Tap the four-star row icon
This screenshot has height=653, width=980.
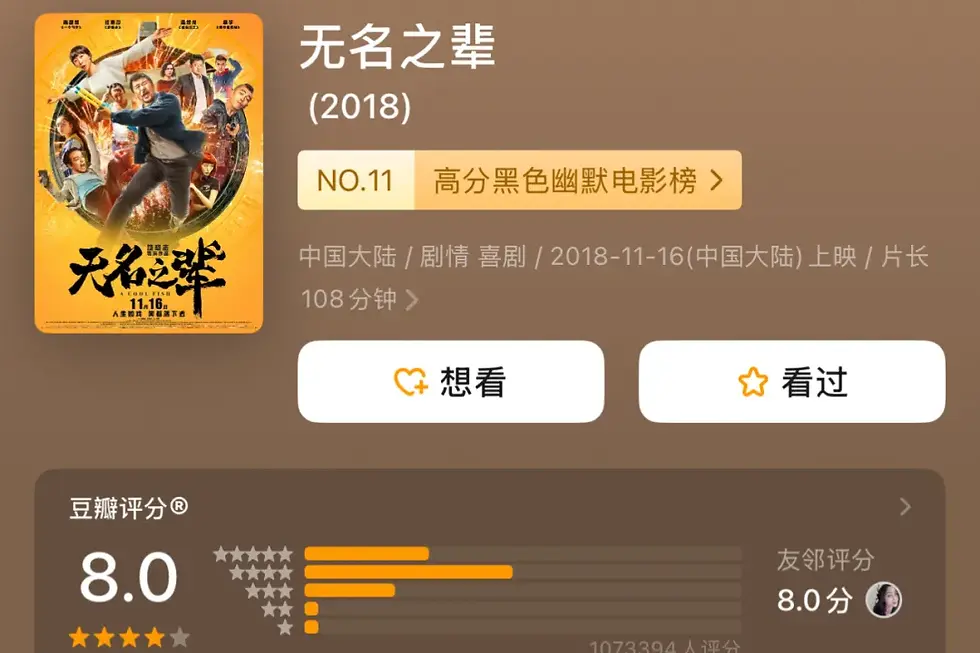pyautogui.click(x=261, y=572)
